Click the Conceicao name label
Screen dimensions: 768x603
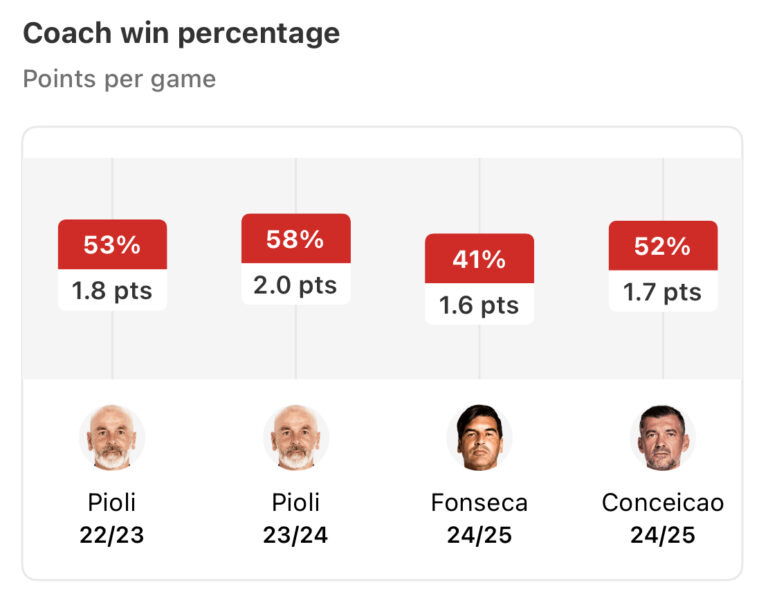click(x=663, y=502)
